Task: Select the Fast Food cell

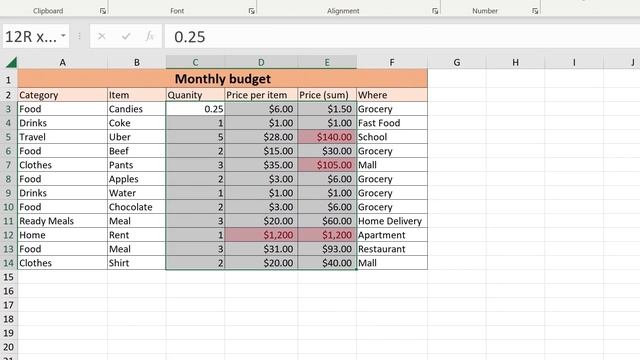Action: point(392,123)
